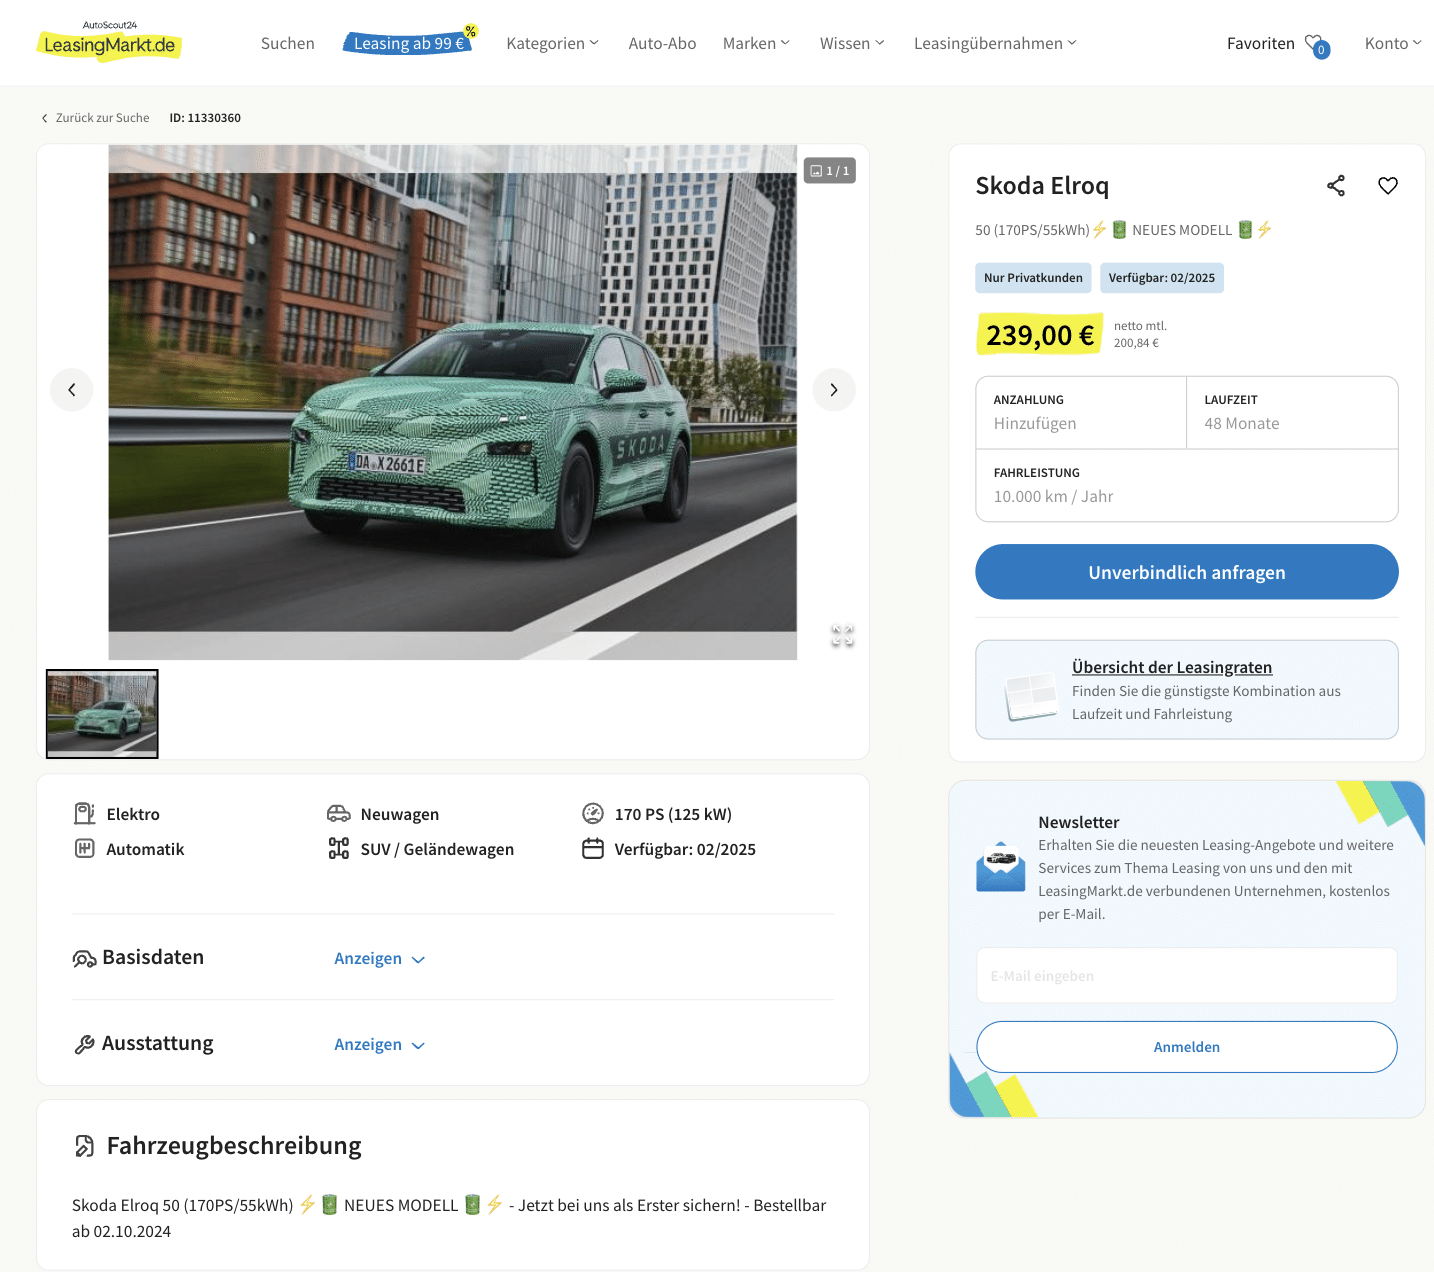Click the Automatik gearbox icon
The width and height of the screenshot is (1434, 1272).
tap(85, 849)
